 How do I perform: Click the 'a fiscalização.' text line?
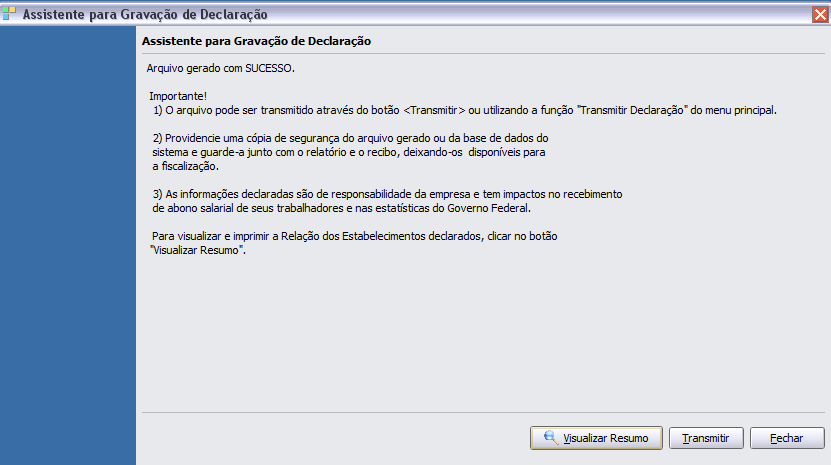point(185,166)
